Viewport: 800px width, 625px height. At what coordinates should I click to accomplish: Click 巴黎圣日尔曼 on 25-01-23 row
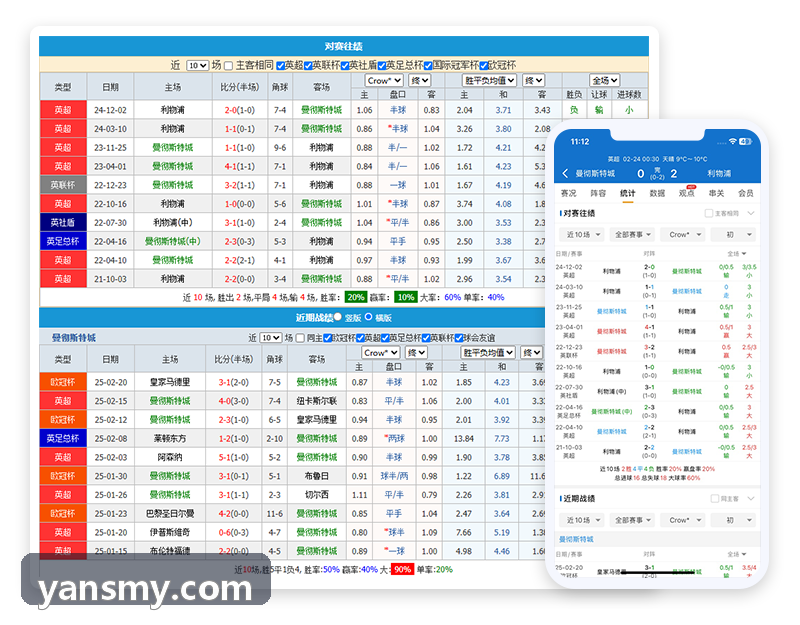point(170,513)
